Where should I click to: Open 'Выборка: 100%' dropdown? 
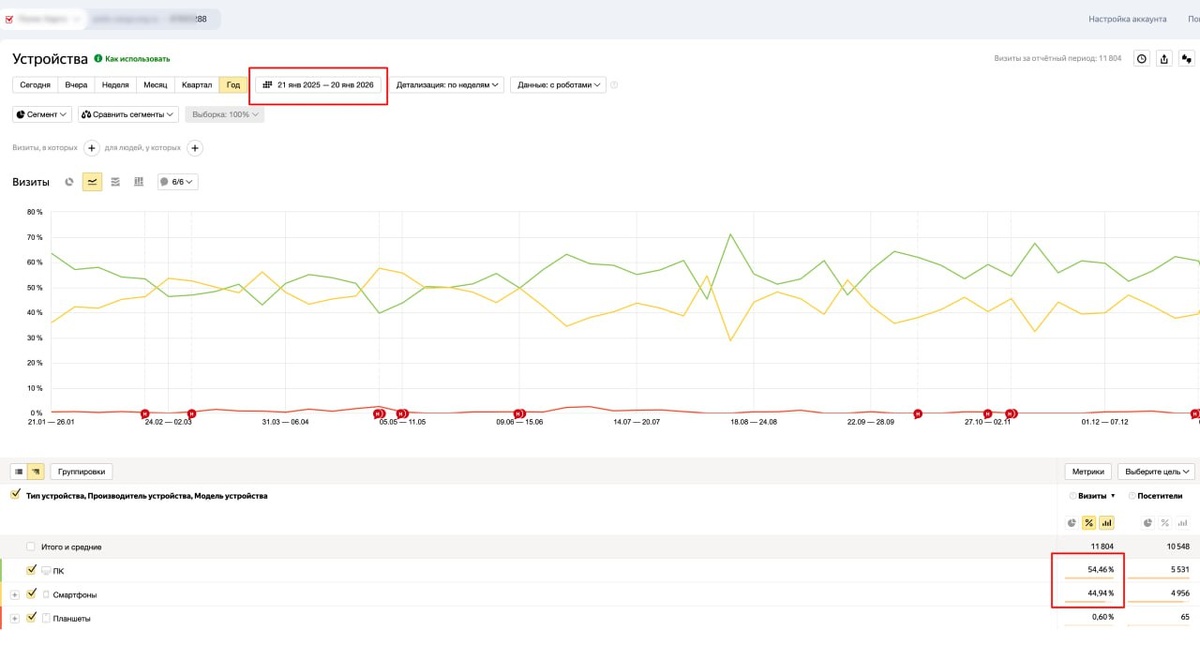[x=225, y=114]
